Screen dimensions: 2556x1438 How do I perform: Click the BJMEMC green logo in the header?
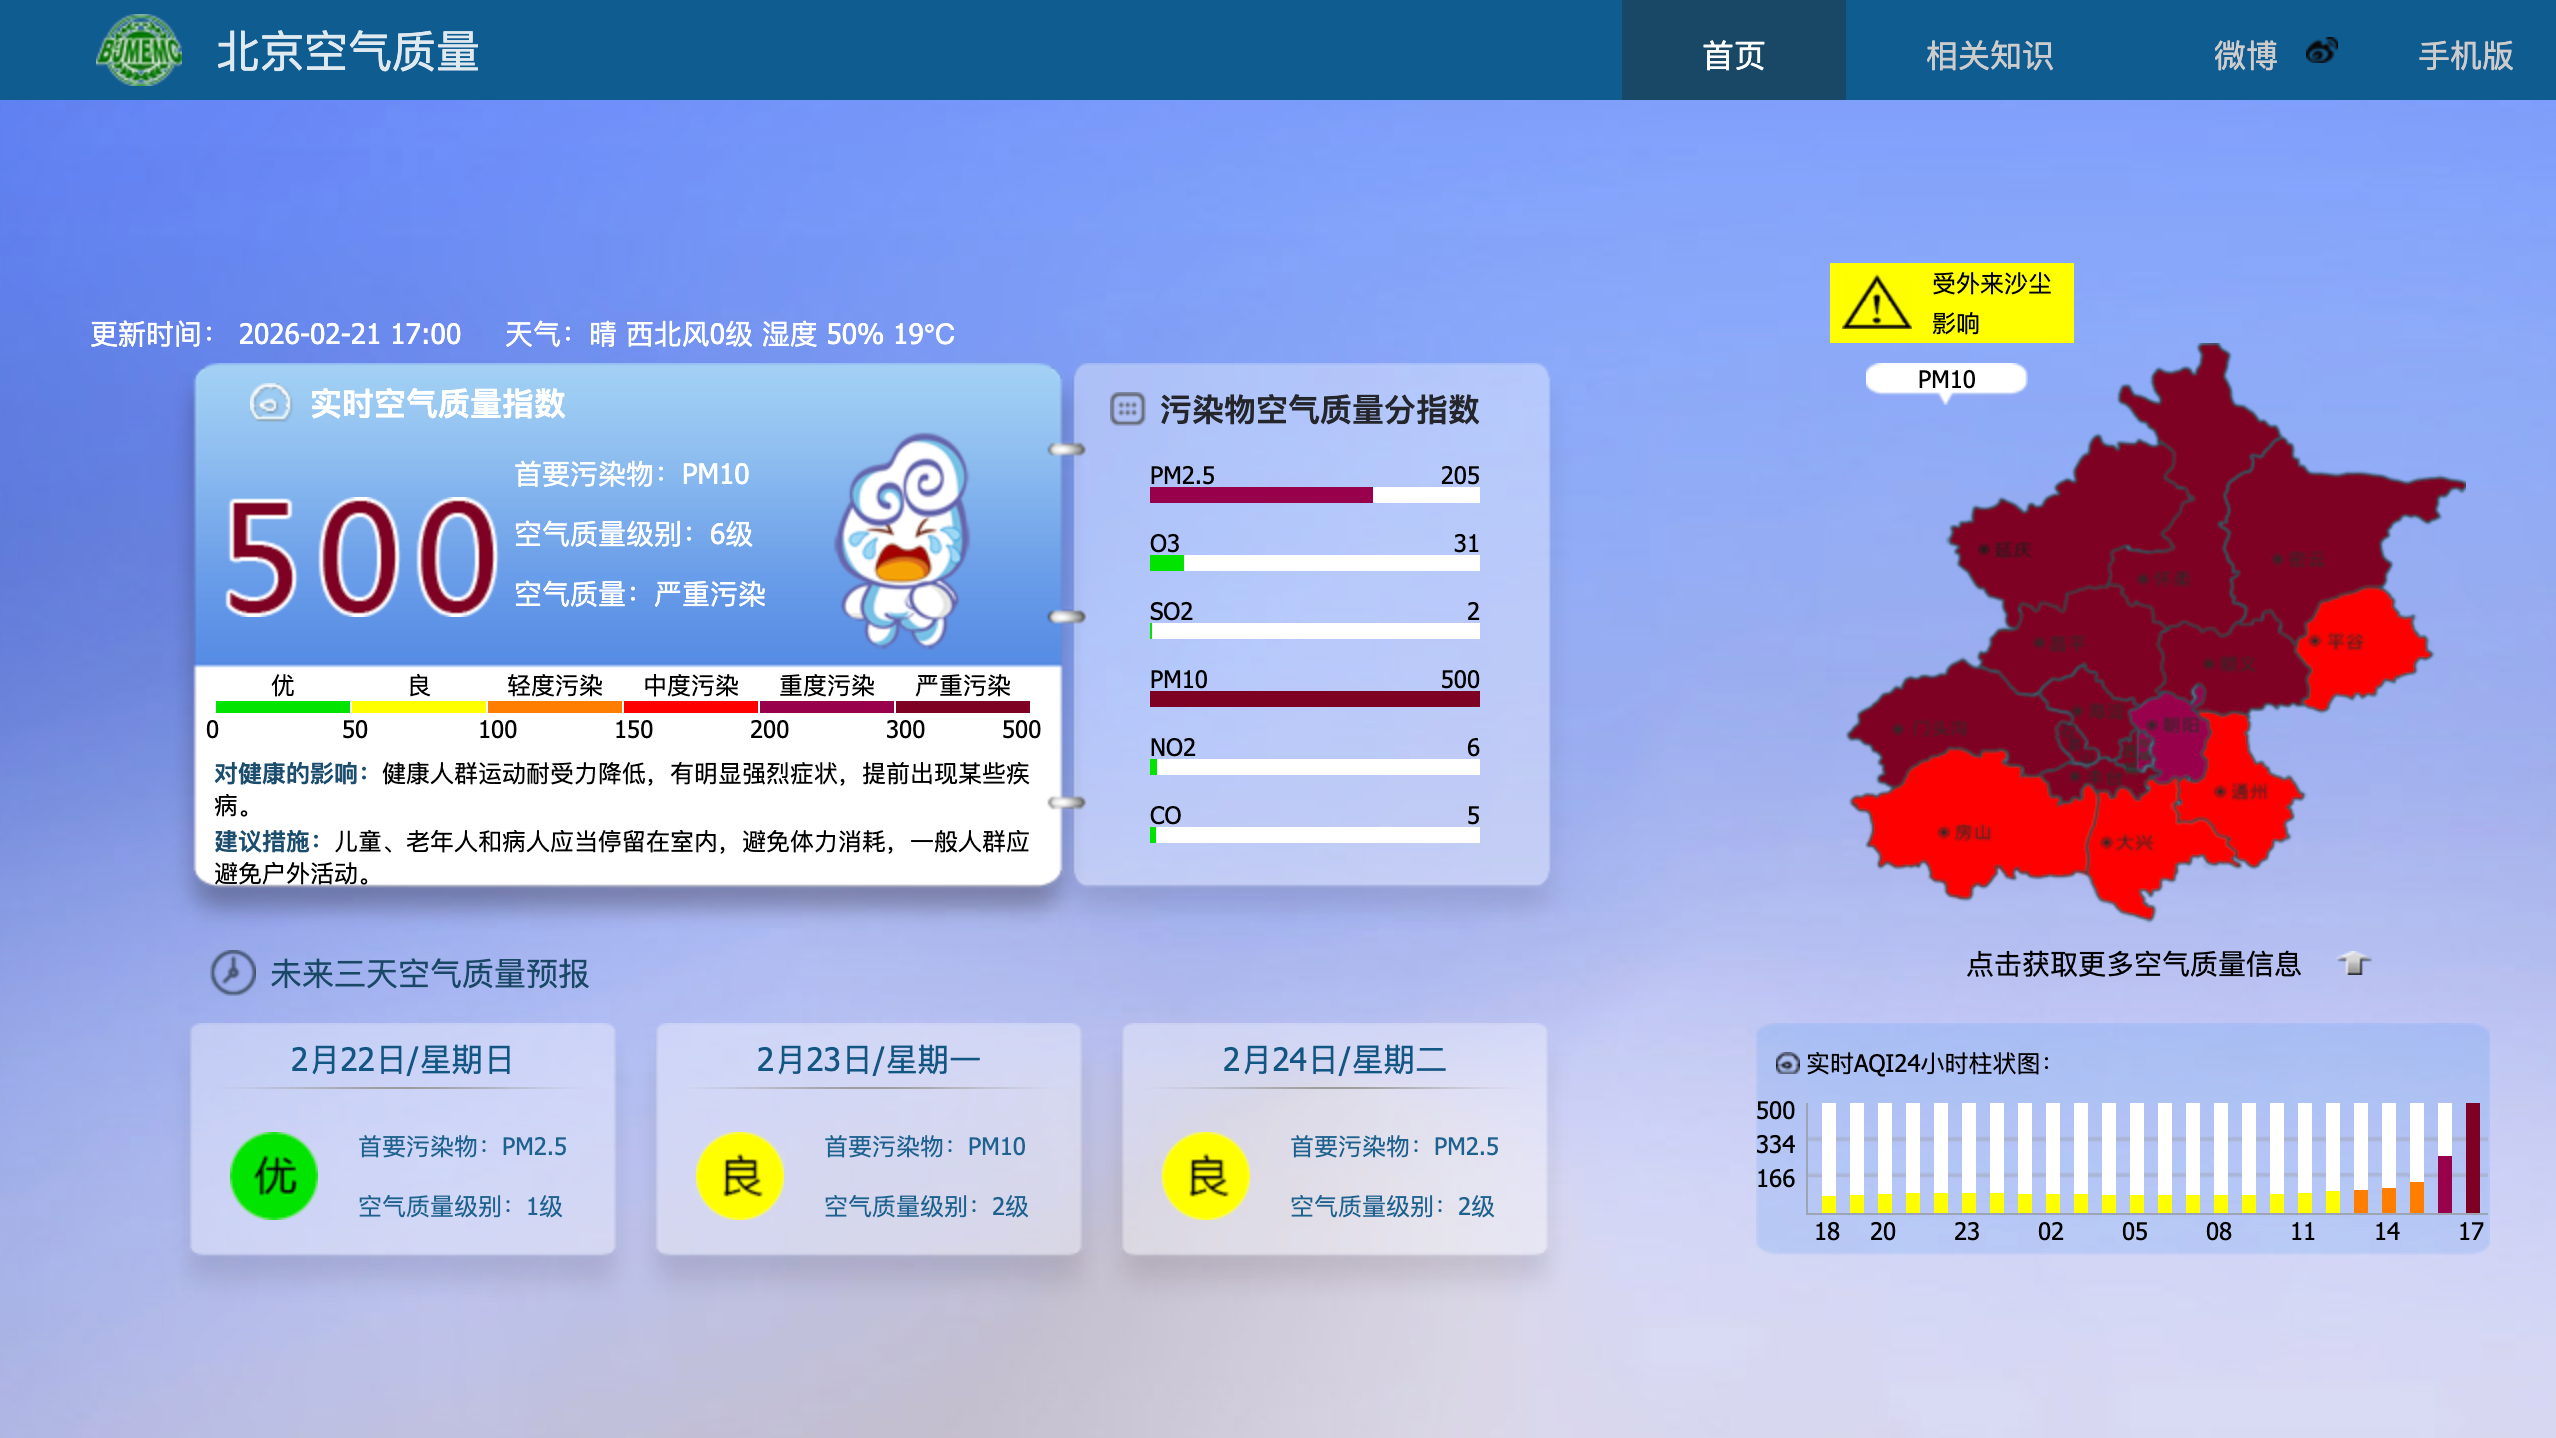click(140, 50)
